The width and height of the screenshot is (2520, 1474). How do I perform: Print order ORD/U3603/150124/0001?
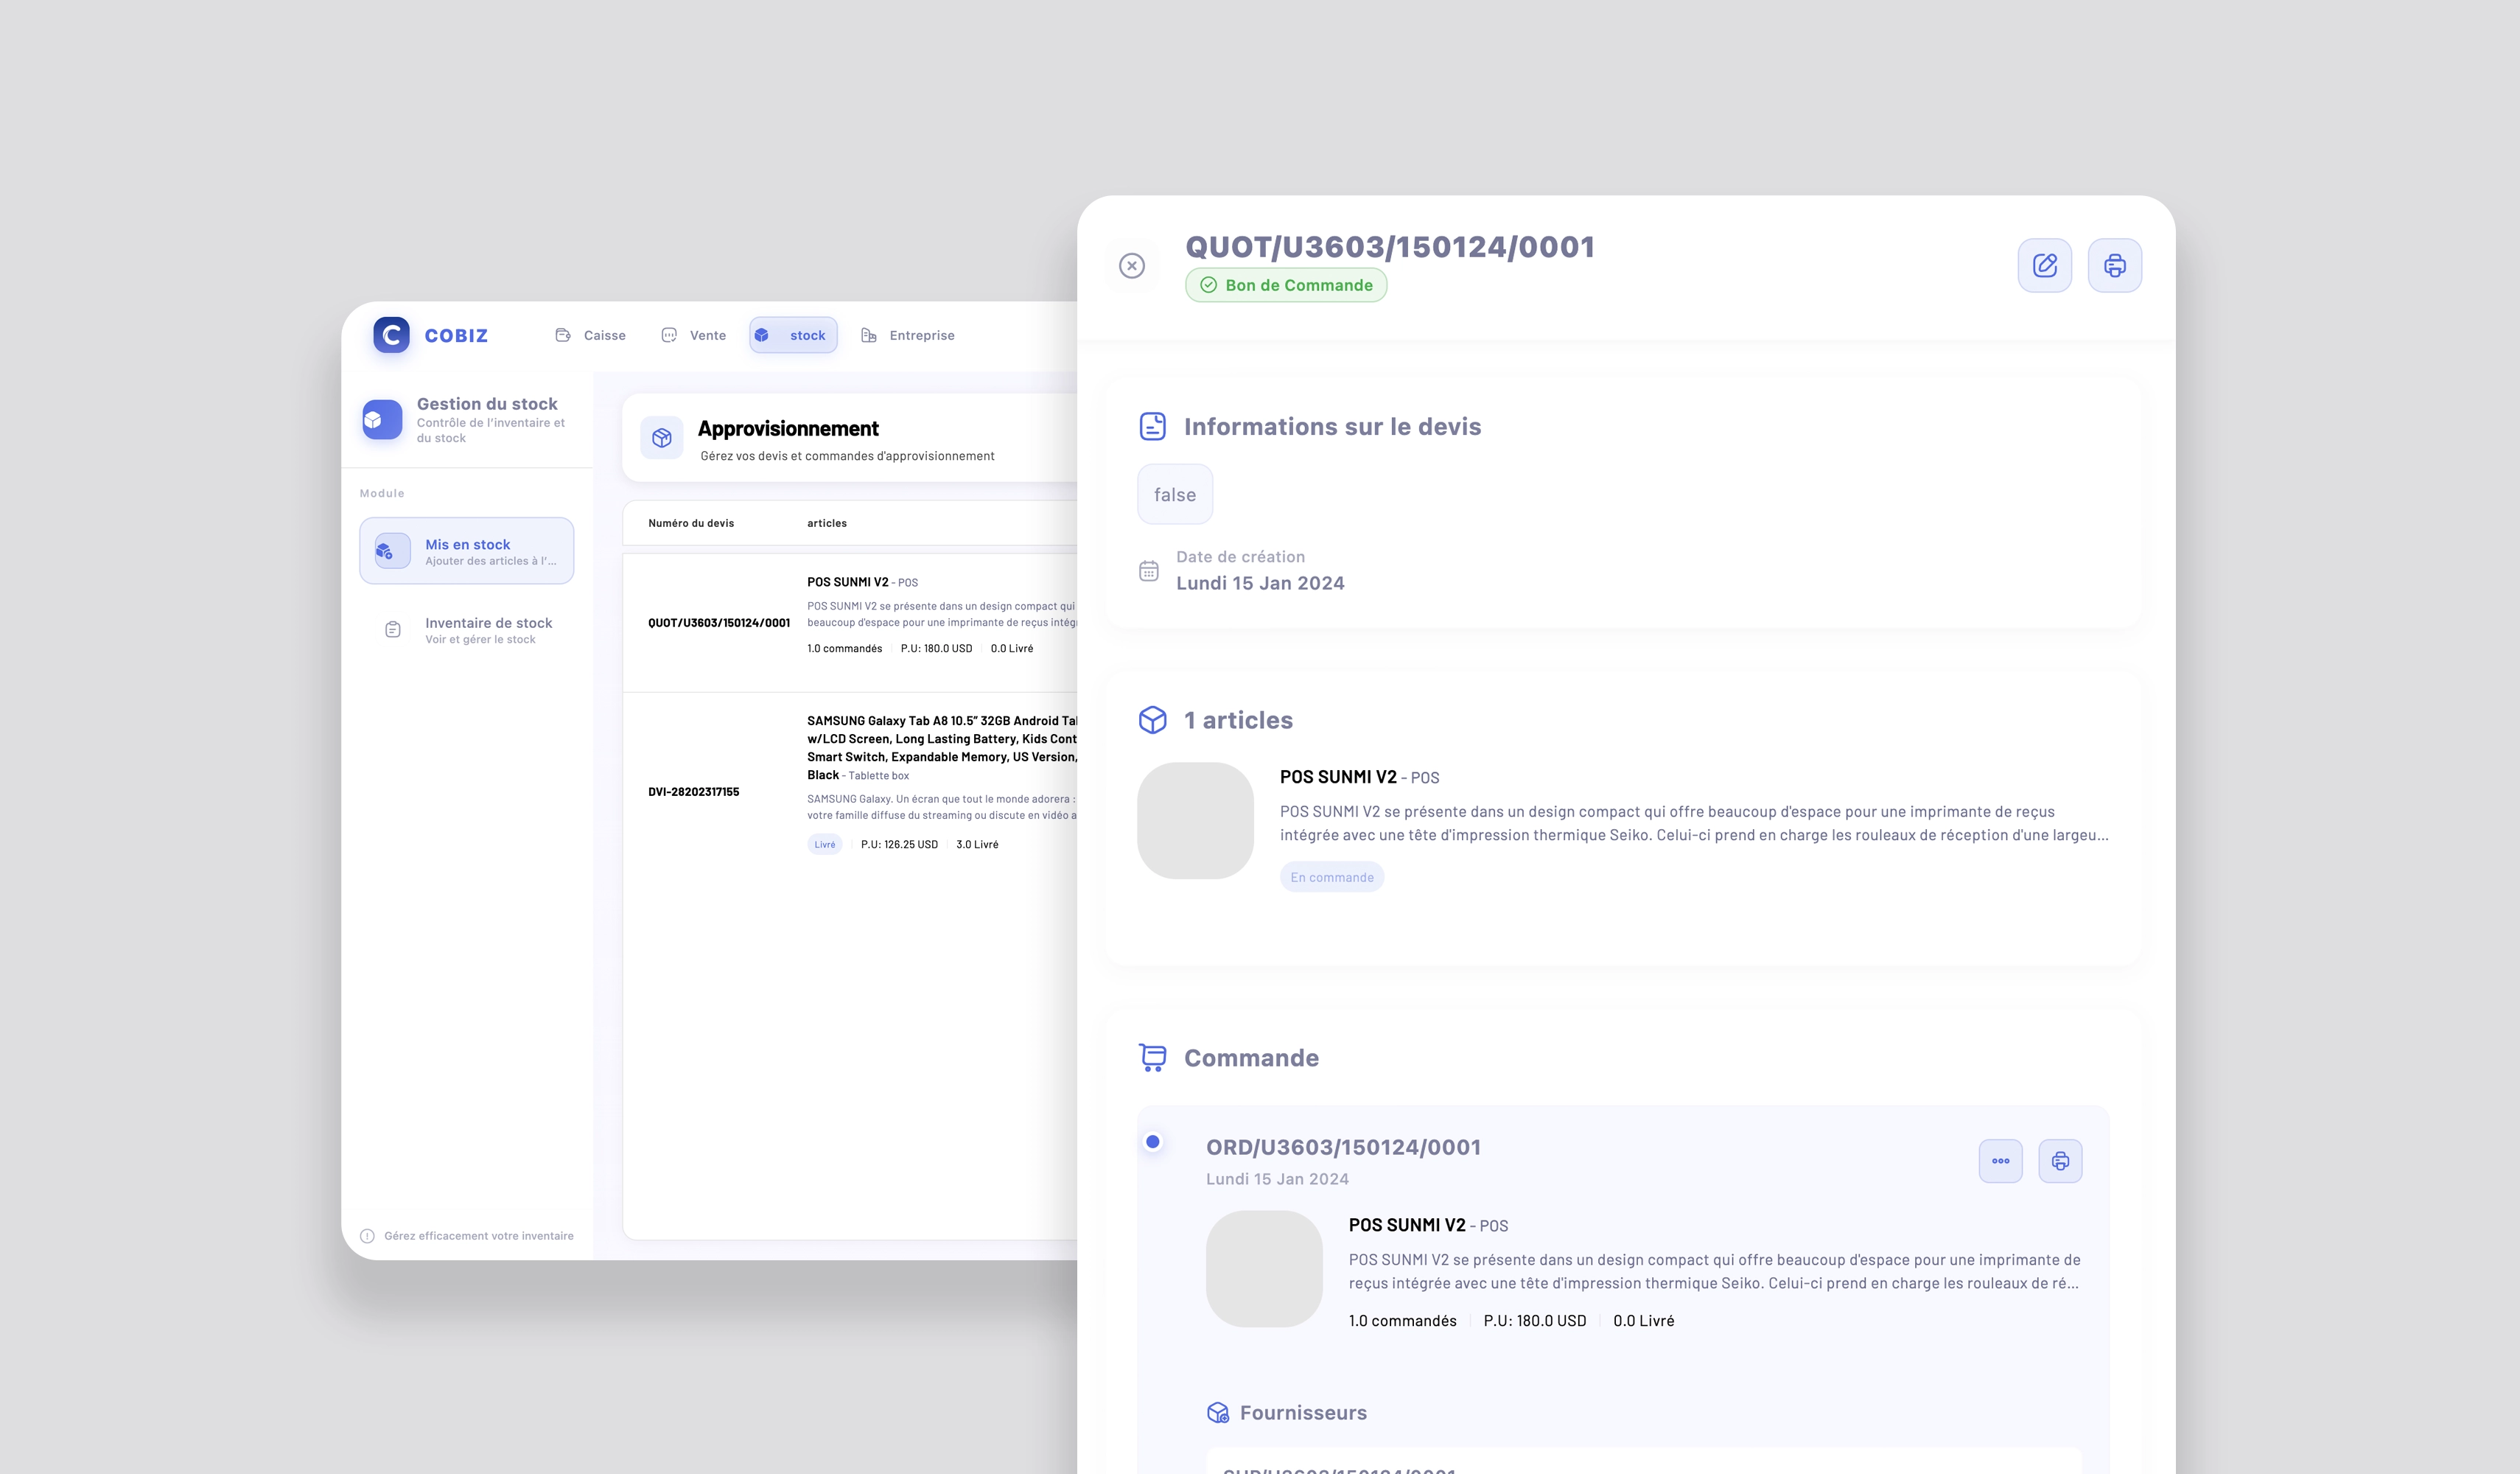(2061, 1161)
